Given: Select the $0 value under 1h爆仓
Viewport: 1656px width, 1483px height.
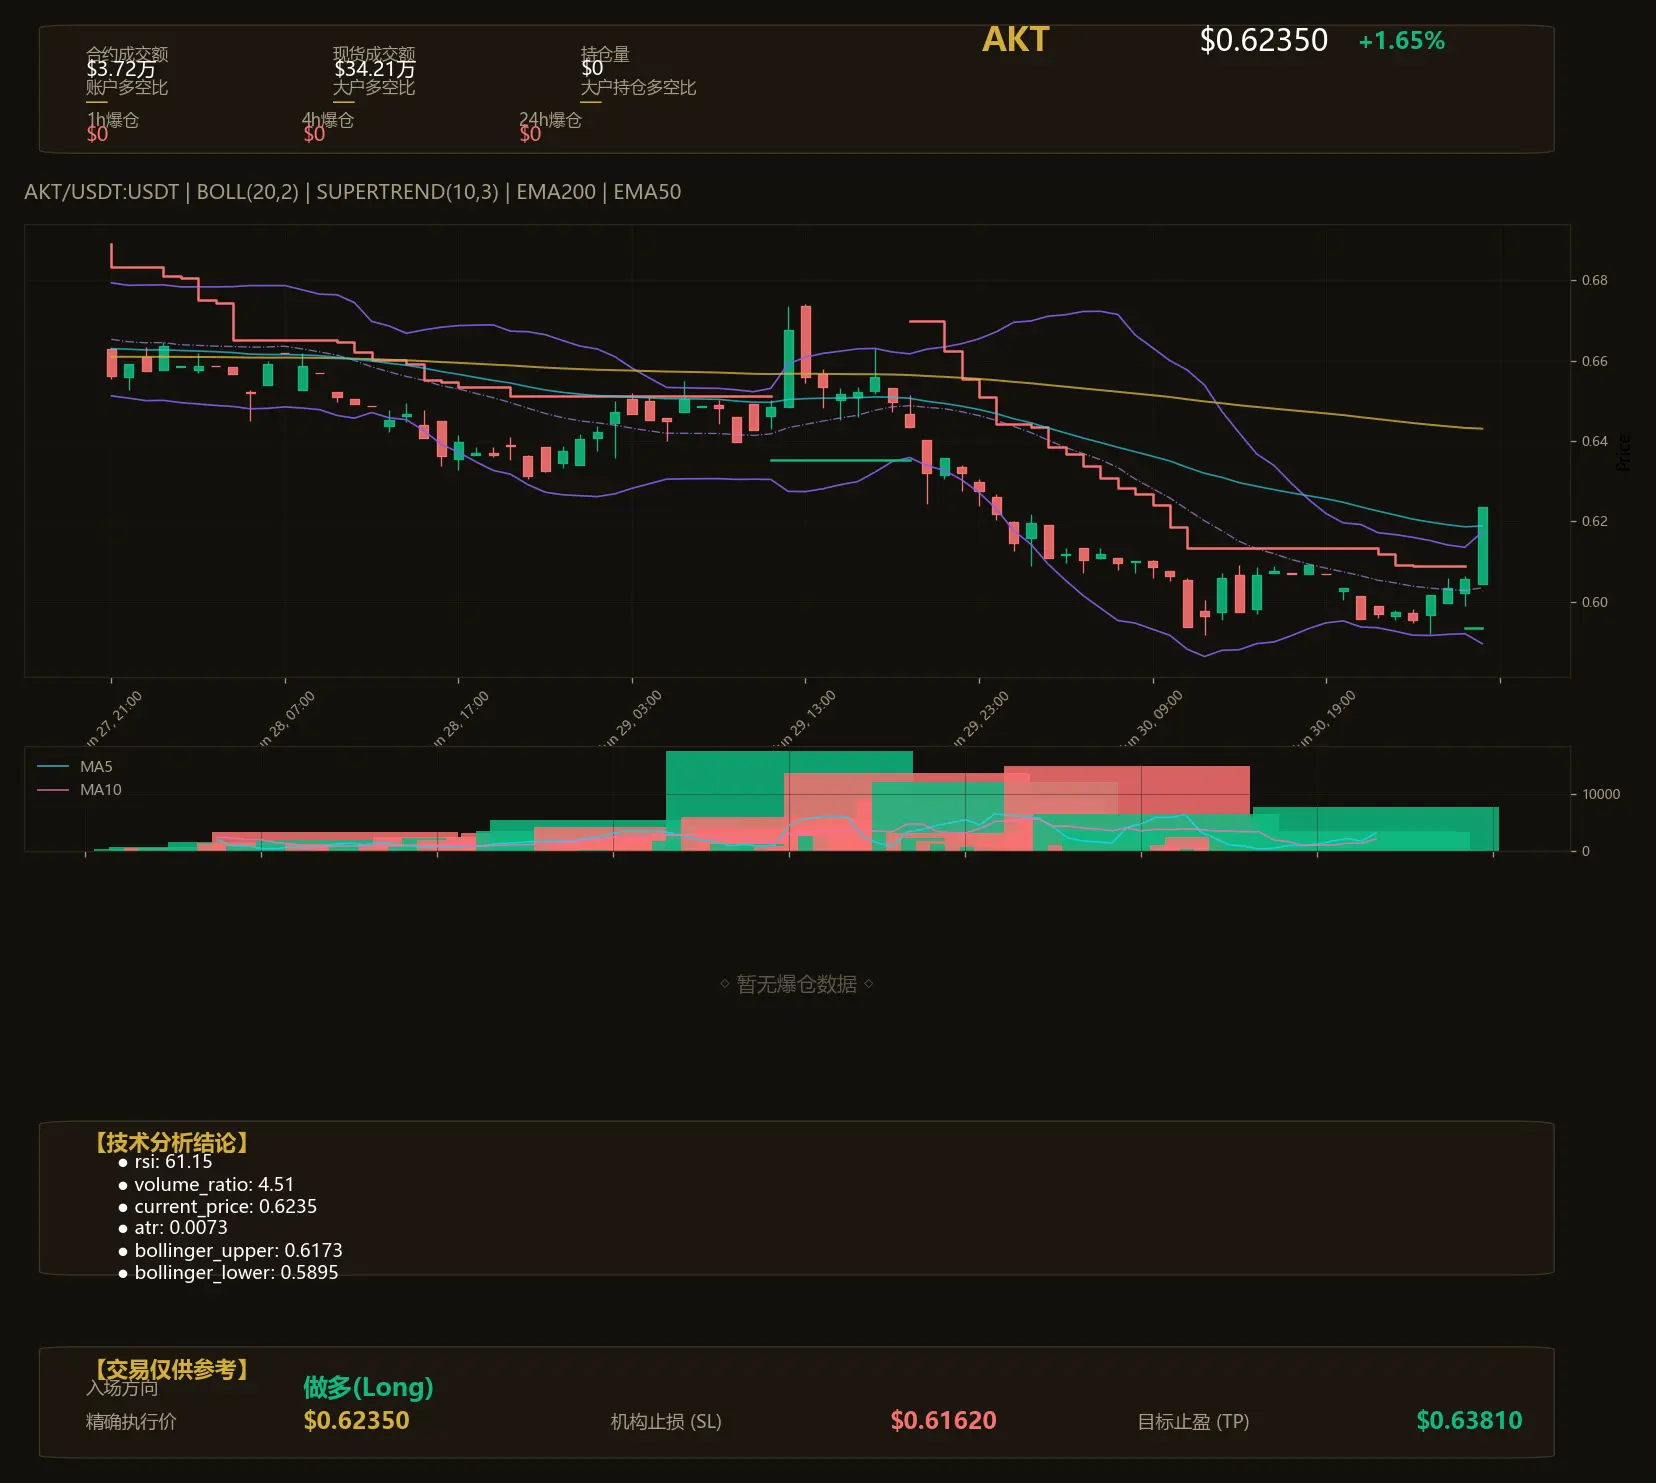Looking at the screenshot, I should click(97, 134).
